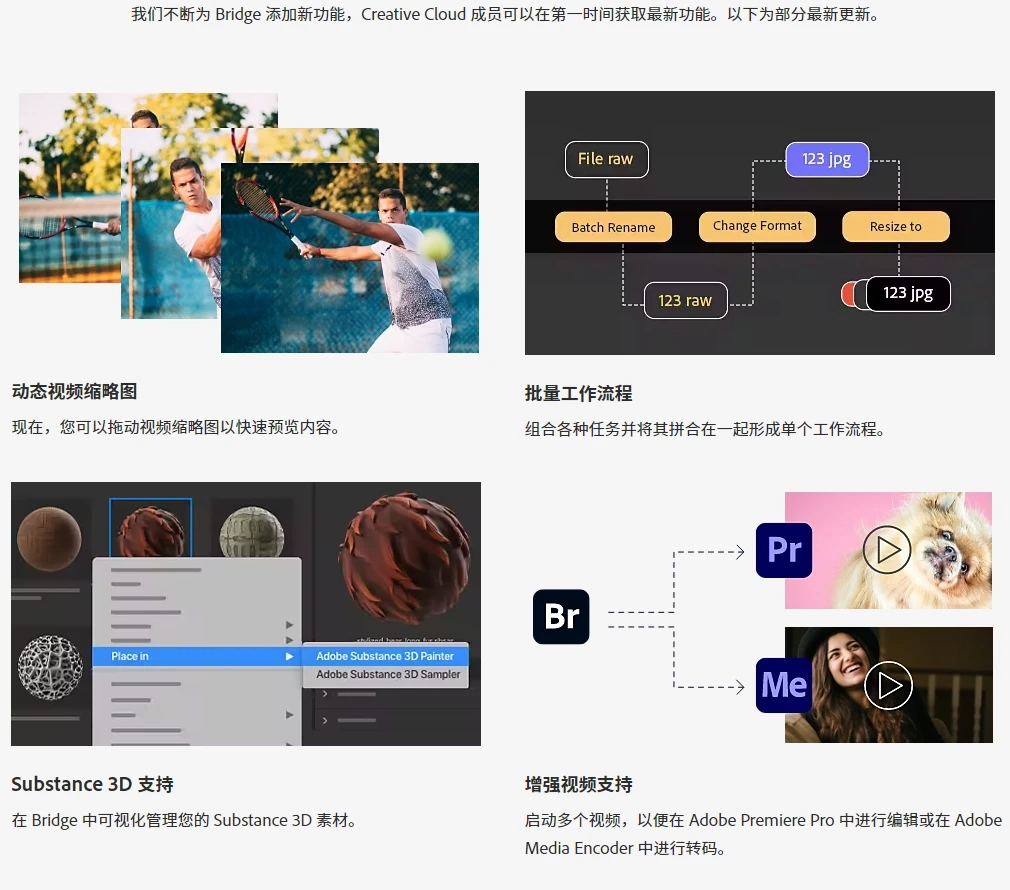Click the Change Format button
This screenshot has width=1010, height=890.
point(757,226)
